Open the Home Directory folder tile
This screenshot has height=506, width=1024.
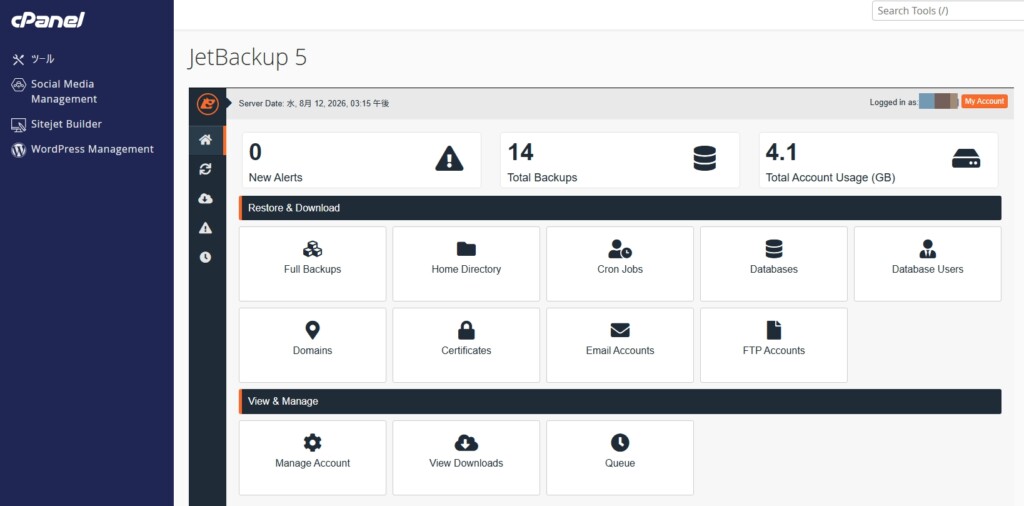(466, 264)
